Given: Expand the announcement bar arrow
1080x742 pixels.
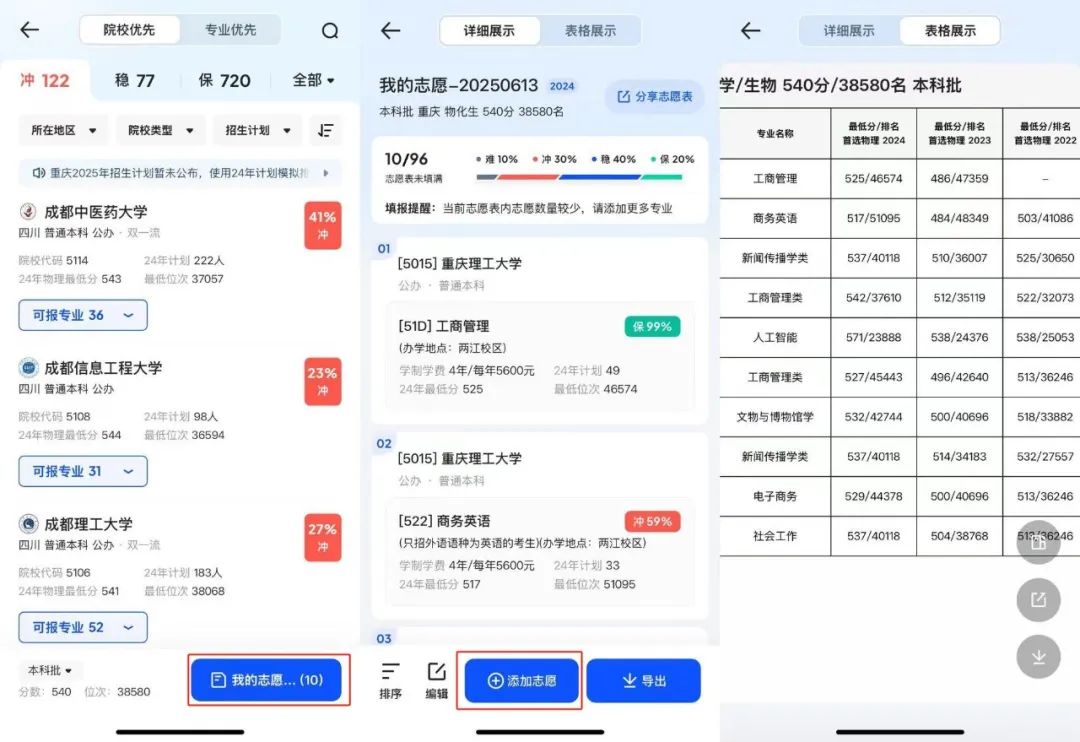Looking at the screenshot, I should 326,173.
